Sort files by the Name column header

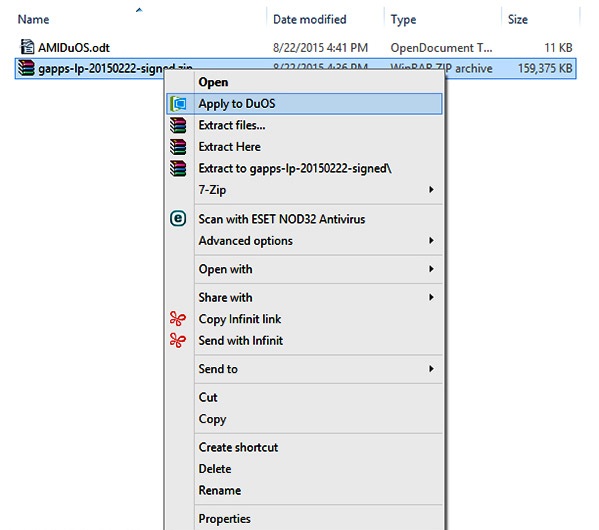point(34,19)
